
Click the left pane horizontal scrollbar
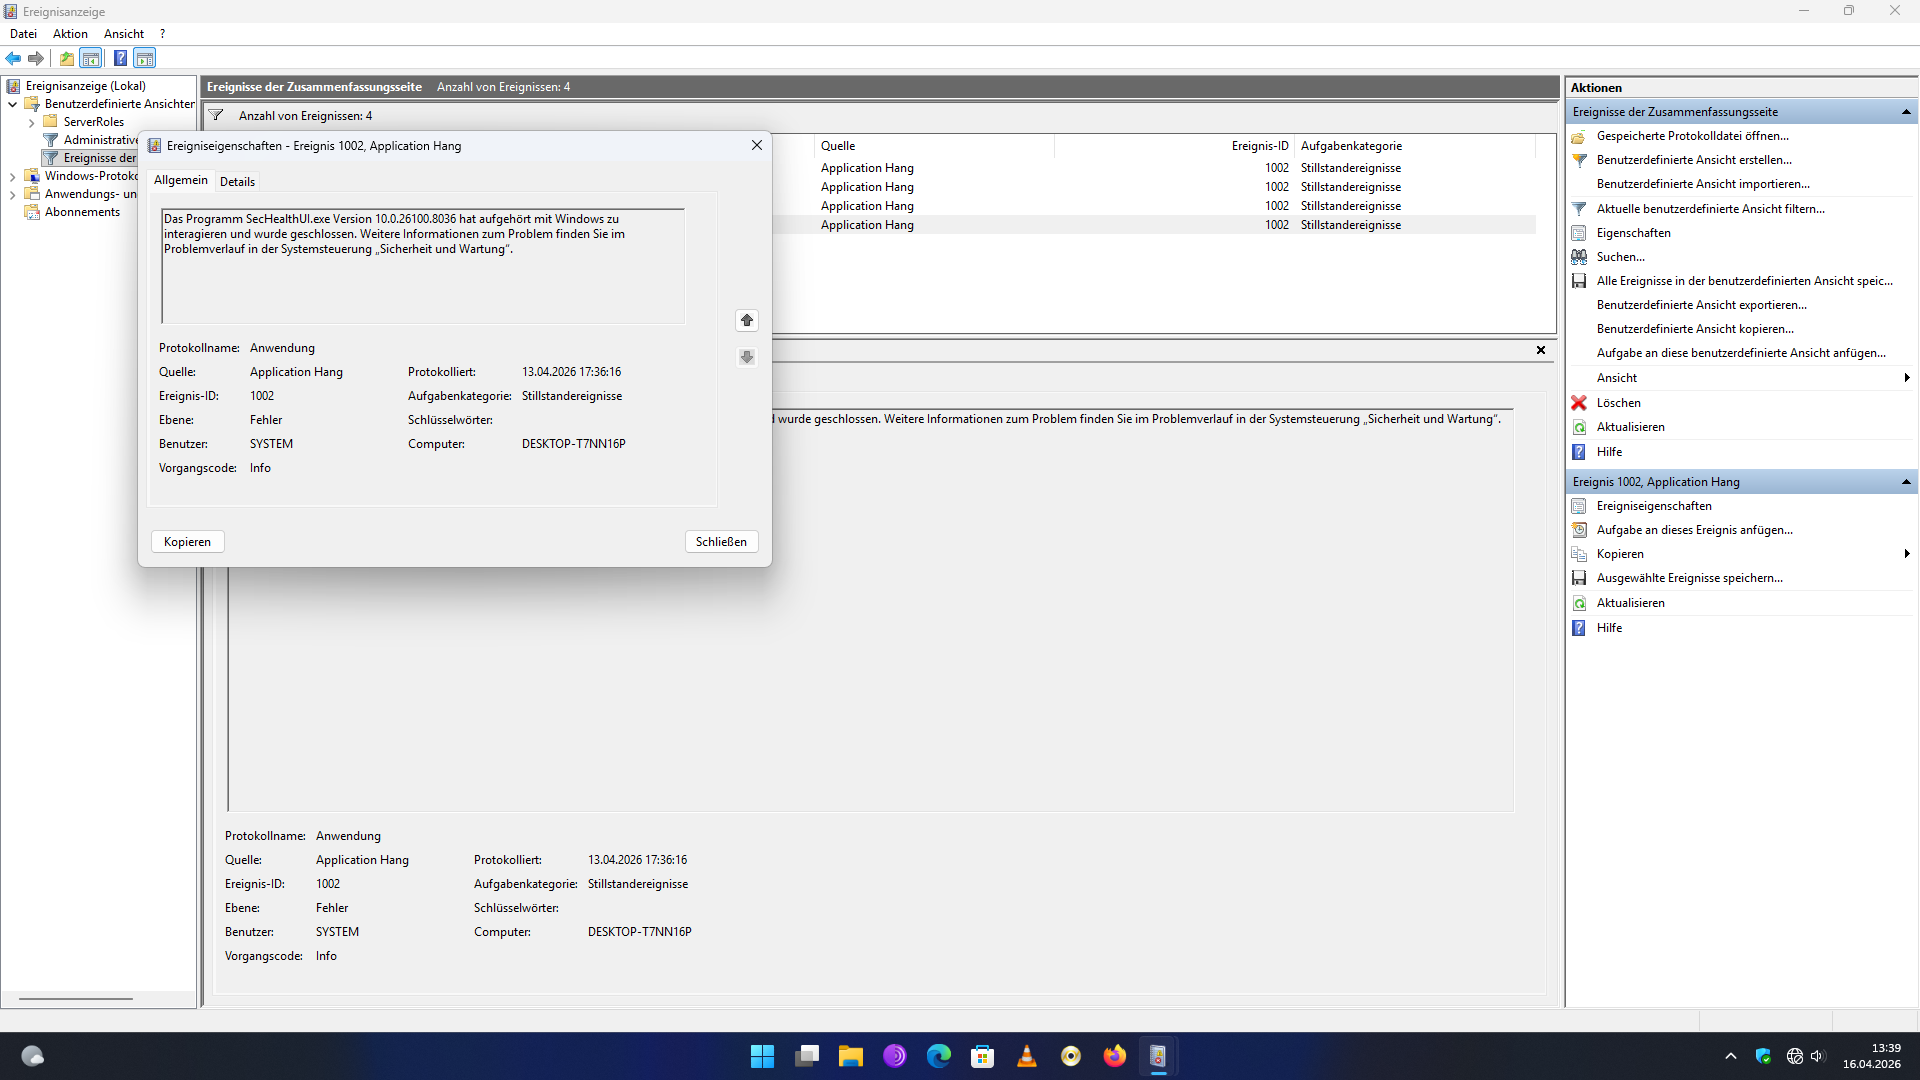(x=76, y=998)
